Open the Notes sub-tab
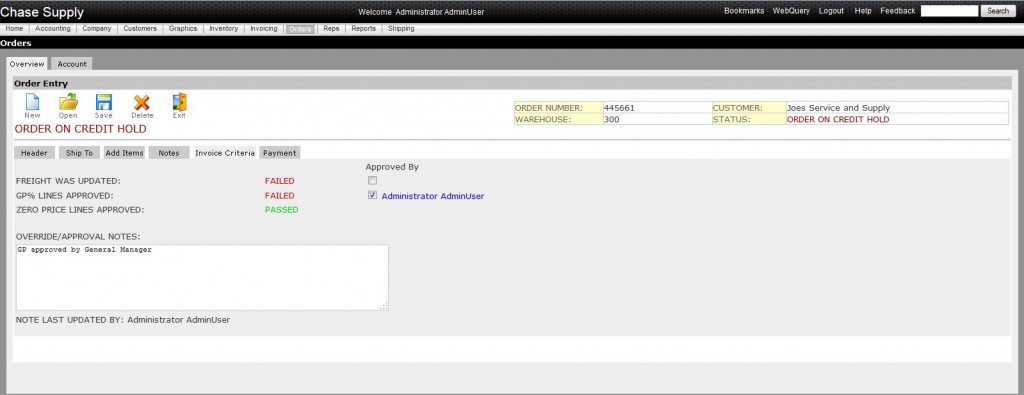This screenshot has width=1024, height=395. click(x=168, y=153)
